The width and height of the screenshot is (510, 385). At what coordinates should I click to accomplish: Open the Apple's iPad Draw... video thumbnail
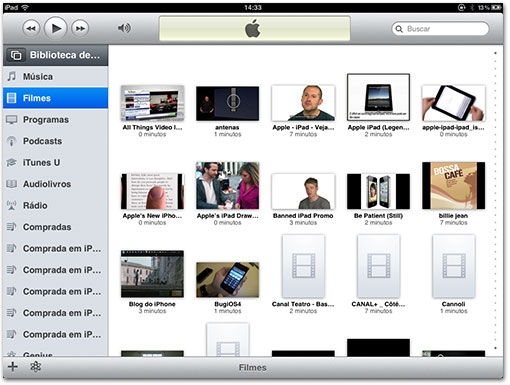coord(227,186)
